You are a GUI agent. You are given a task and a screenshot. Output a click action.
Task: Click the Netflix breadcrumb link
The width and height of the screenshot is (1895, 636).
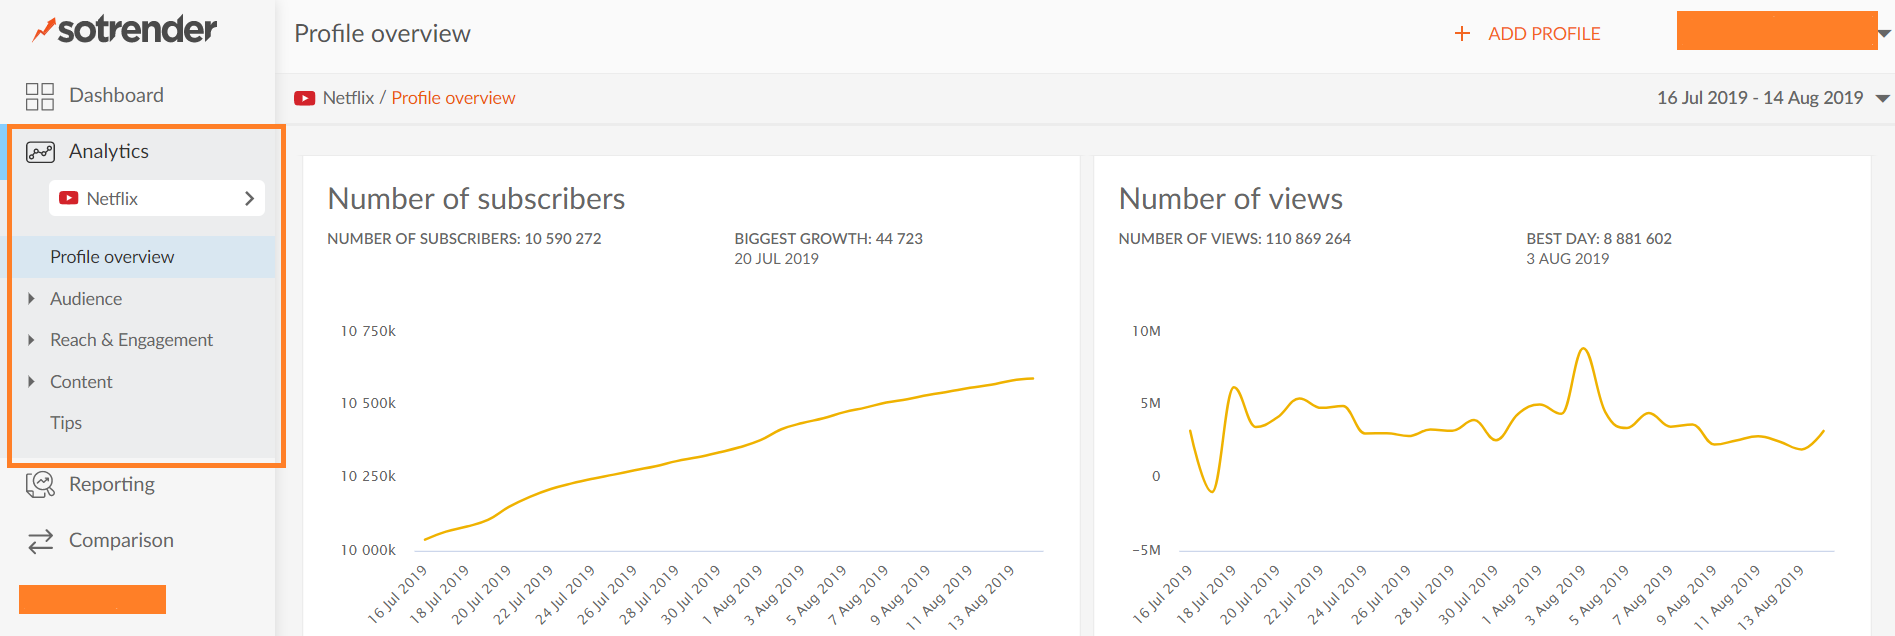[x=348, y=98]
